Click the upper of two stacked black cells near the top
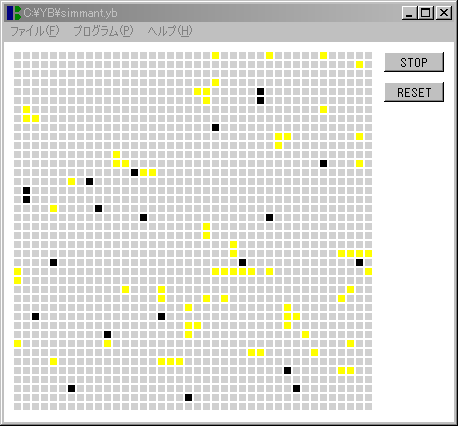458x426 pixels. [x=260, y=91]
